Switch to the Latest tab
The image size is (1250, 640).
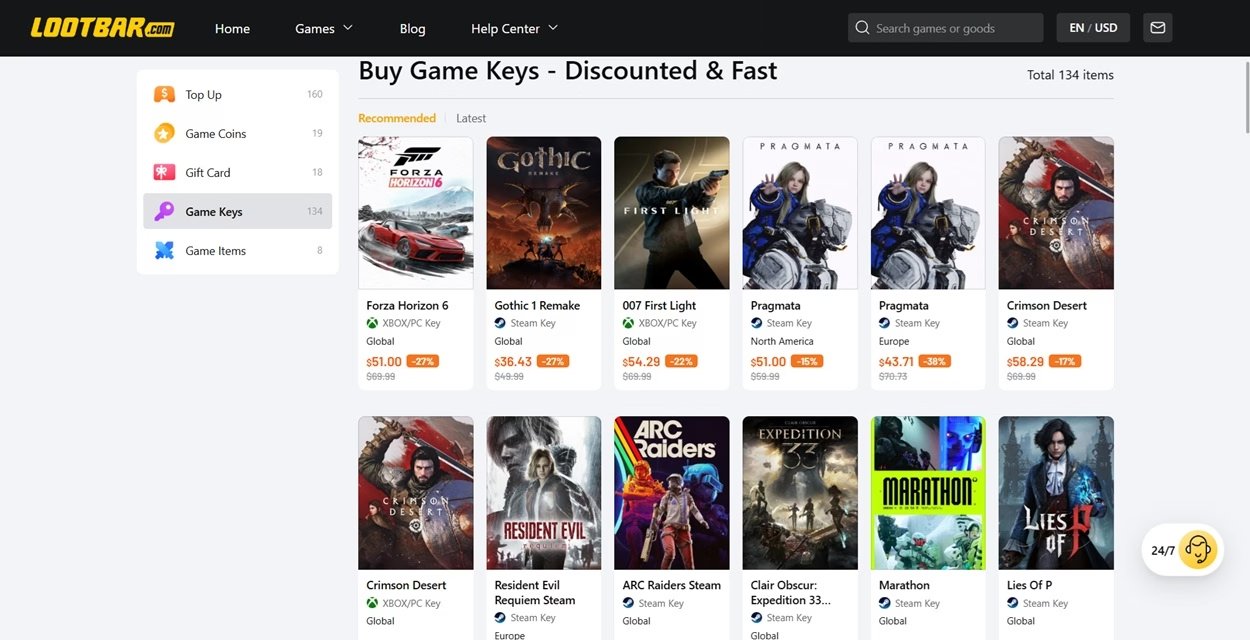tap(471, 118)
